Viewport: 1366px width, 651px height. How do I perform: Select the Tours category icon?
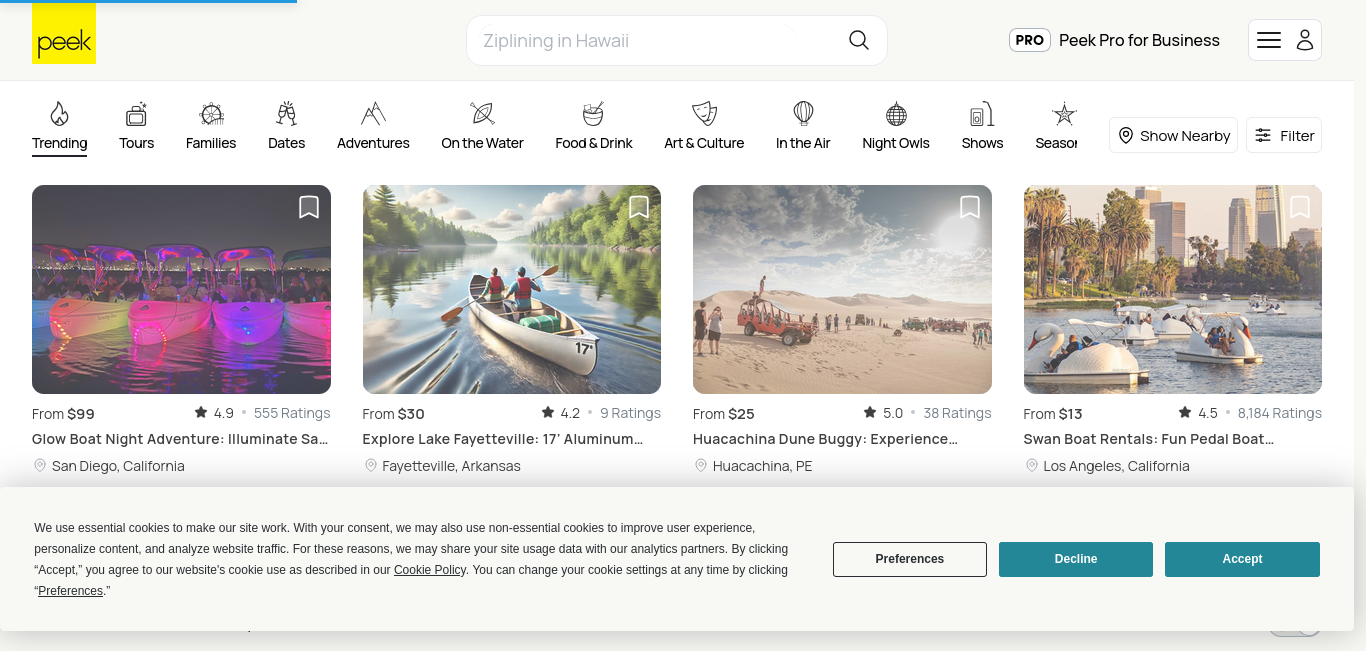(x=136, y=113)
